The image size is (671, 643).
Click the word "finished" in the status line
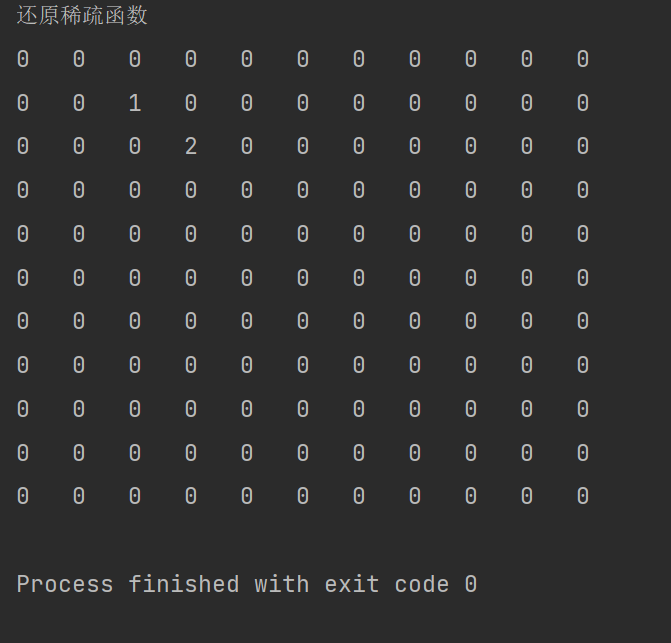click(184, 584)
